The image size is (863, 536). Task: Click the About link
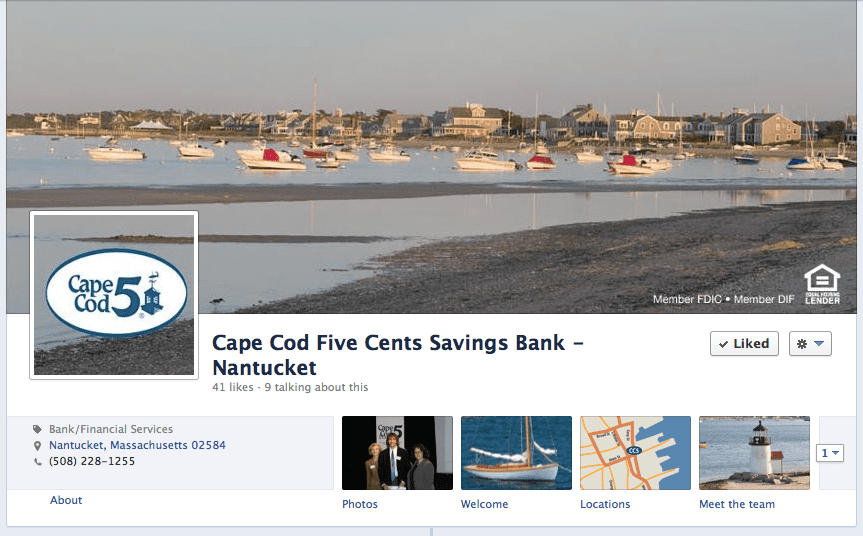66,500
